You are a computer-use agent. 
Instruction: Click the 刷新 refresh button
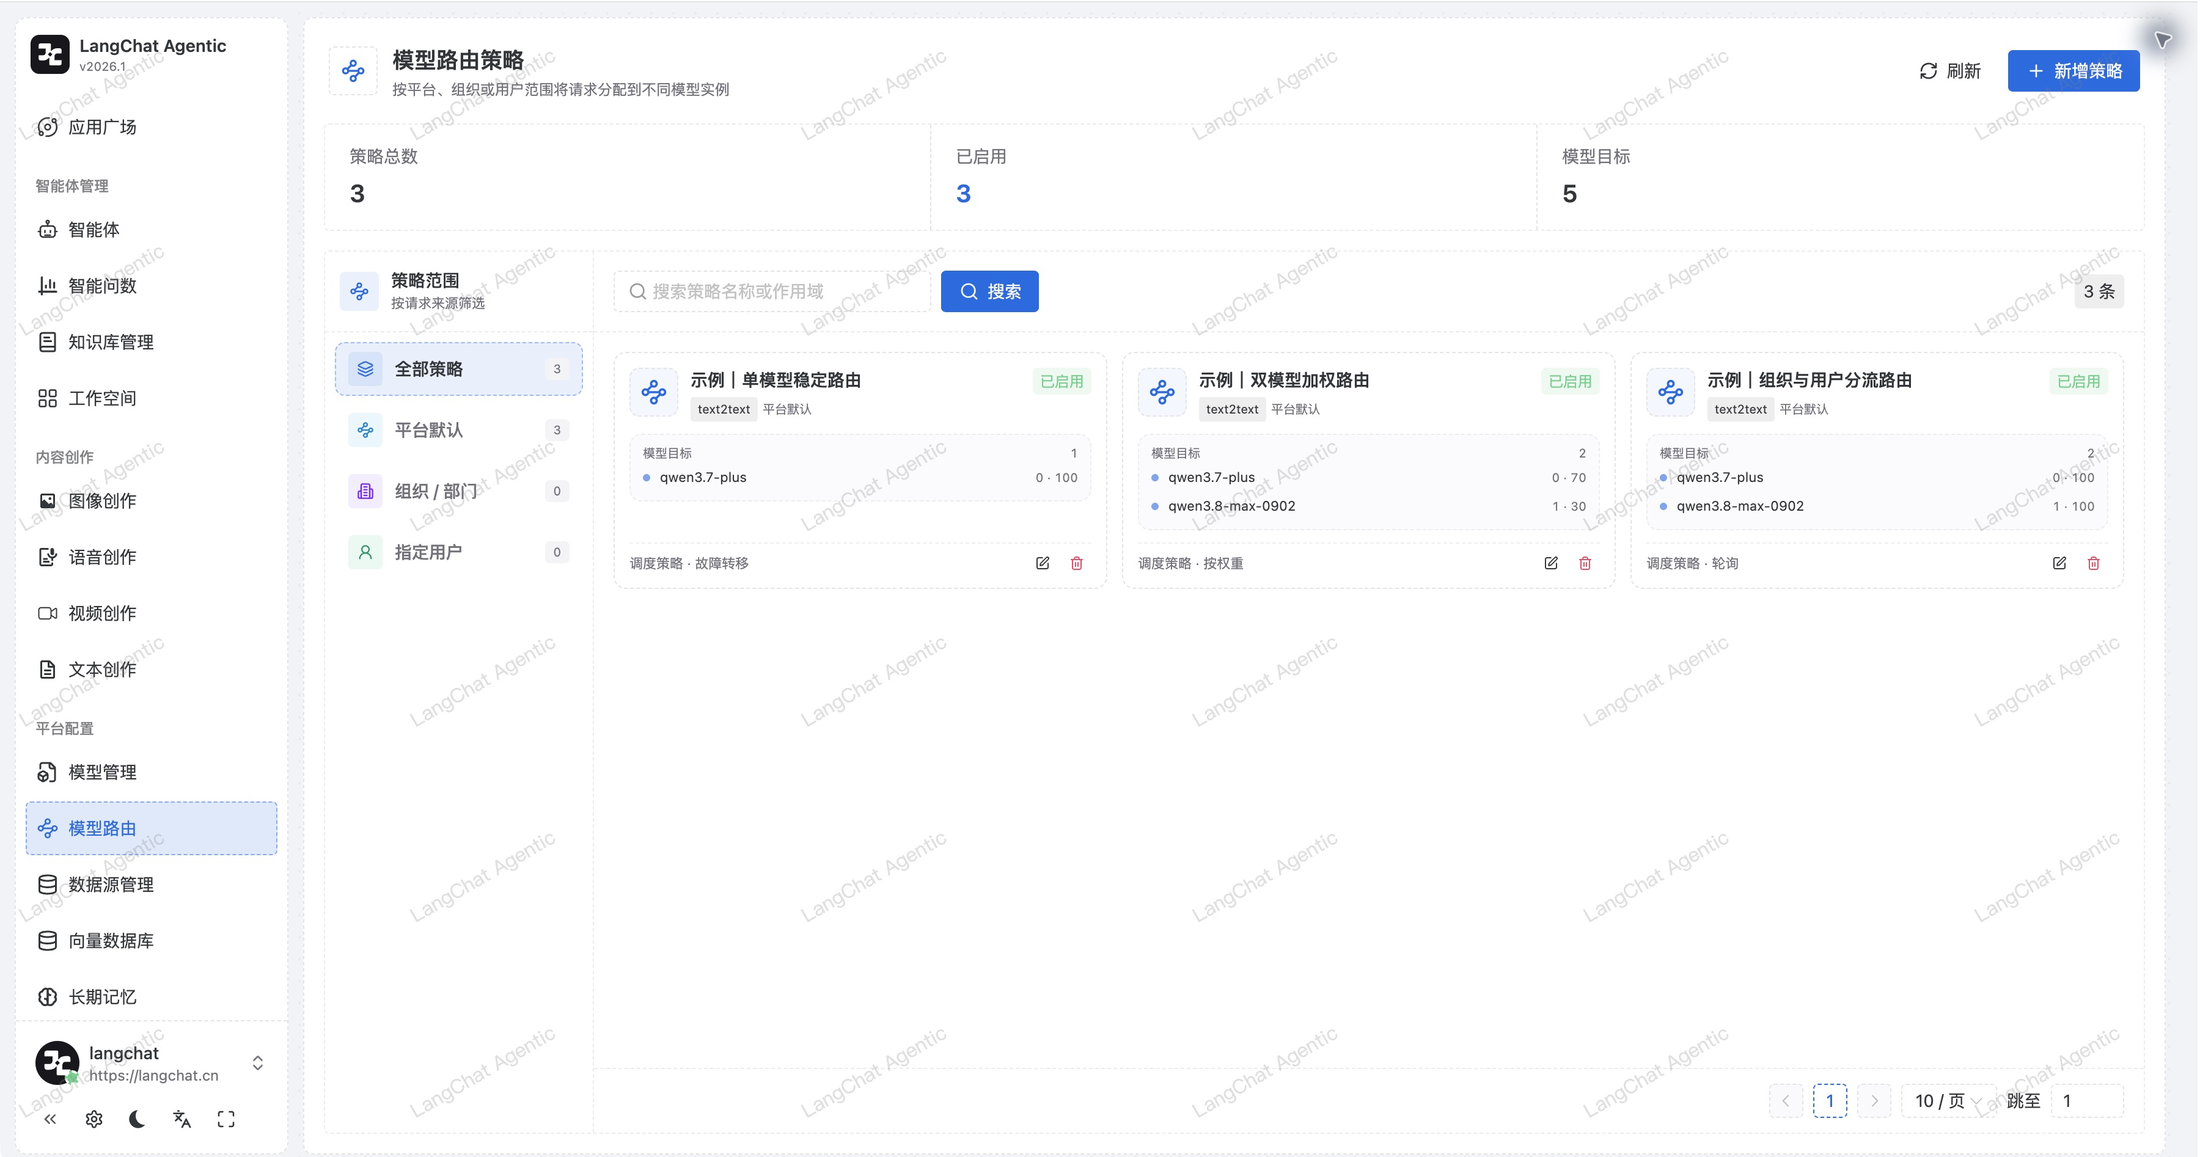(1950, 71)
